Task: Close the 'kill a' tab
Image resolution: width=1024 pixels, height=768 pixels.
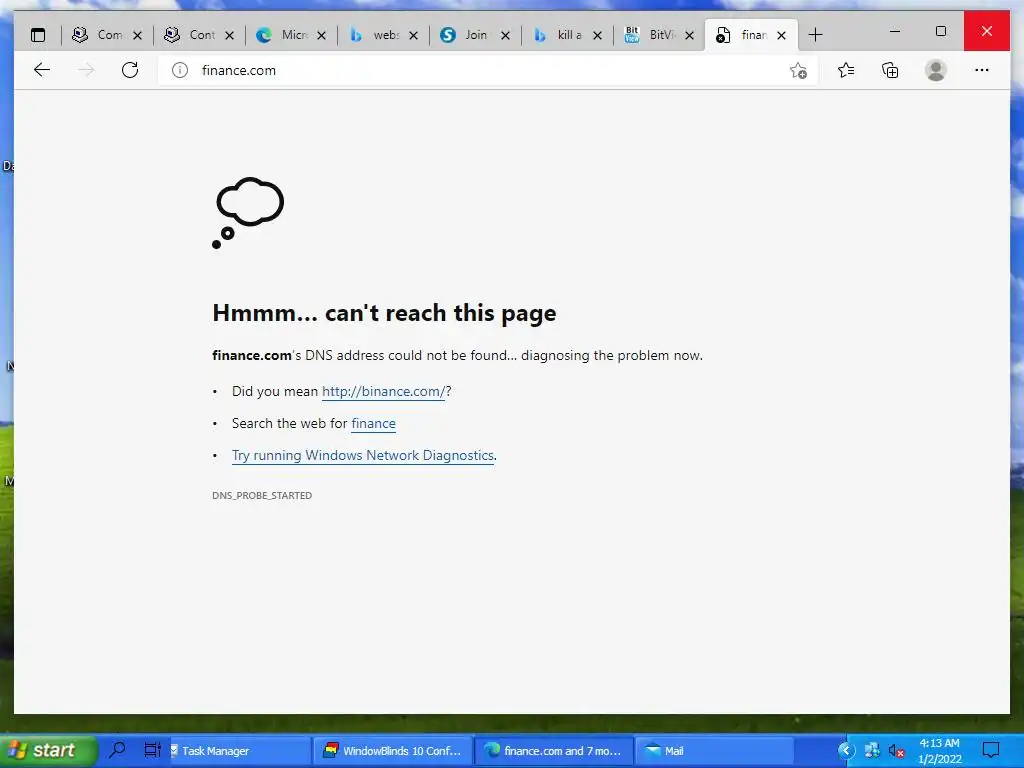Action: pyautogui.click(x=598, y=35)
